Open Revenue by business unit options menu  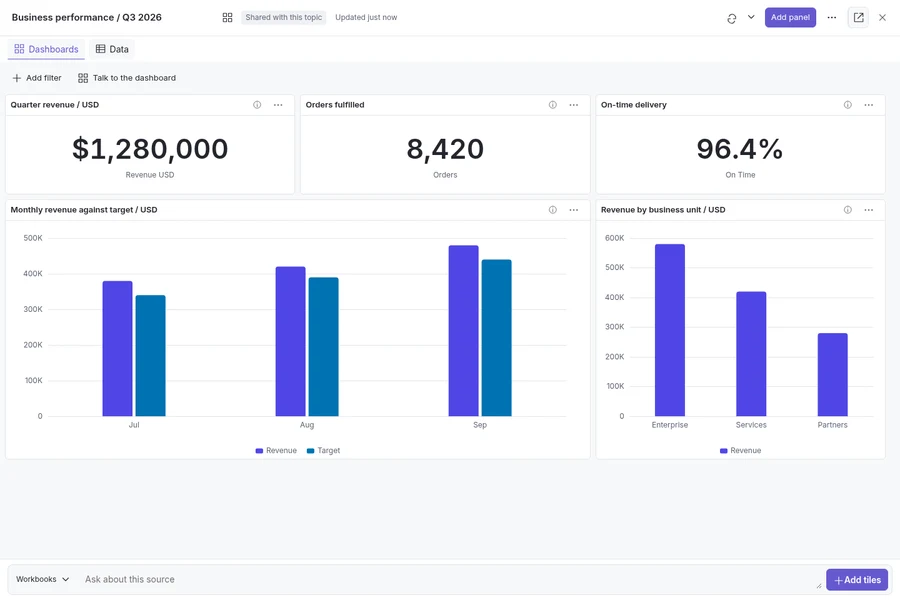(x=868, y=210)
